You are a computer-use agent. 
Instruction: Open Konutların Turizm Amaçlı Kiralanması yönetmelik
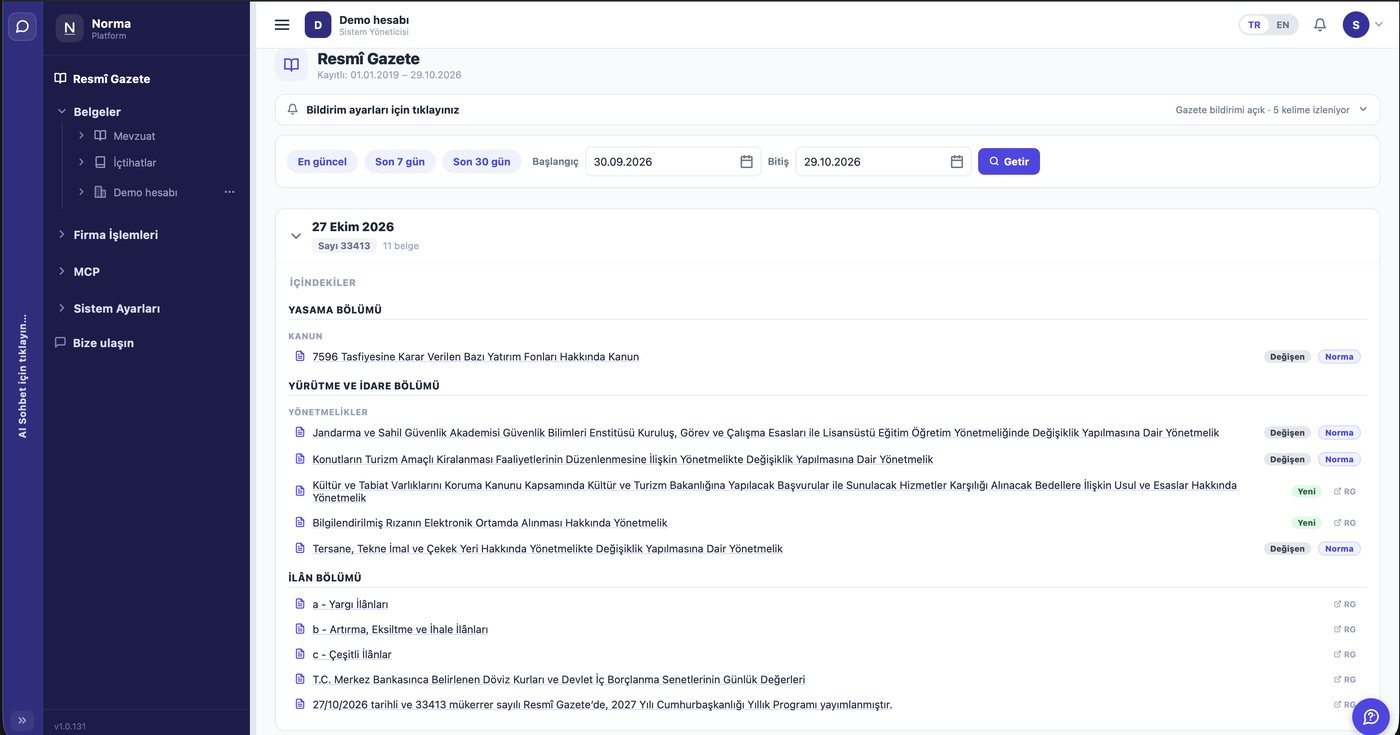click(623, 459)
